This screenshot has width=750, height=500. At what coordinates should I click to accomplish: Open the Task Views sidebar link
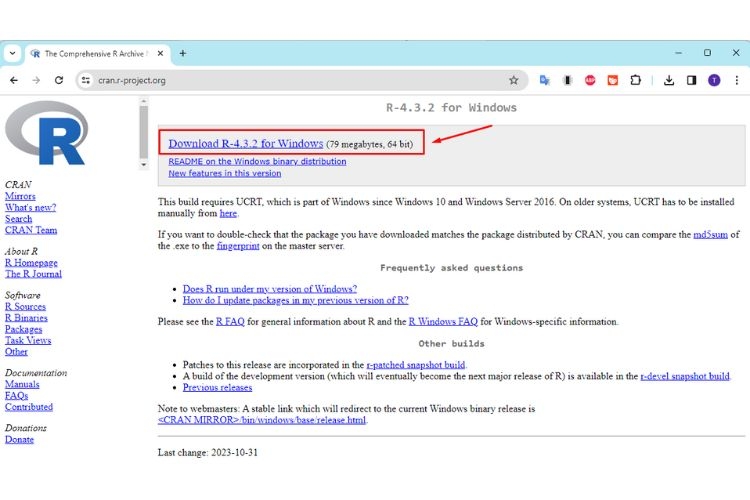[x=27, y=340]
